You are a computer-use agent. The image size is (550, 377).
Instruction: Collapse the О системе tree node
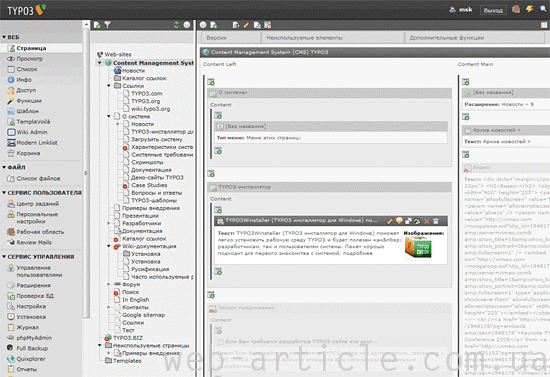point(109,116)
